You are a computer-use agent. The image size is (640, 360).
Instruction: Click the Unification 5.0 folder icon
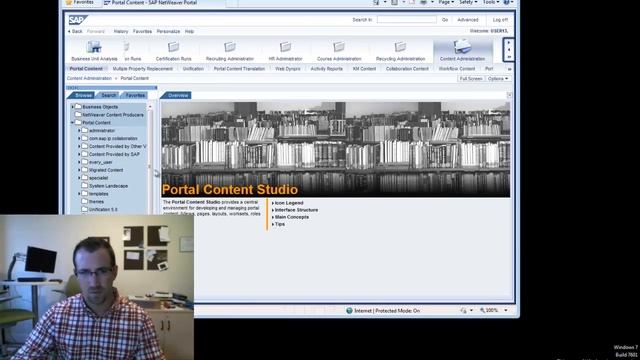(x=85, y=209)
